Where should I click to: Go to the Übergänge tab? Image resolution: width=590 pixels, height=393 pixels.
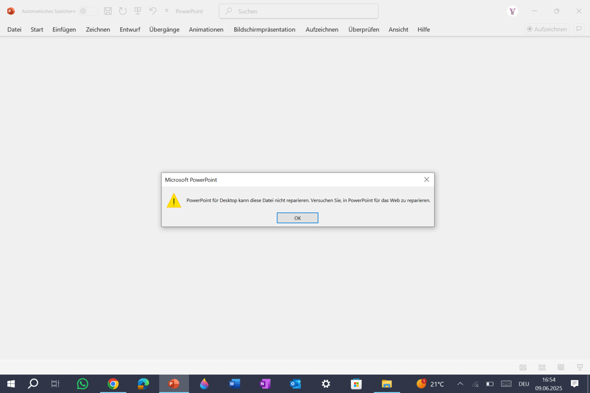click(164, 29)
